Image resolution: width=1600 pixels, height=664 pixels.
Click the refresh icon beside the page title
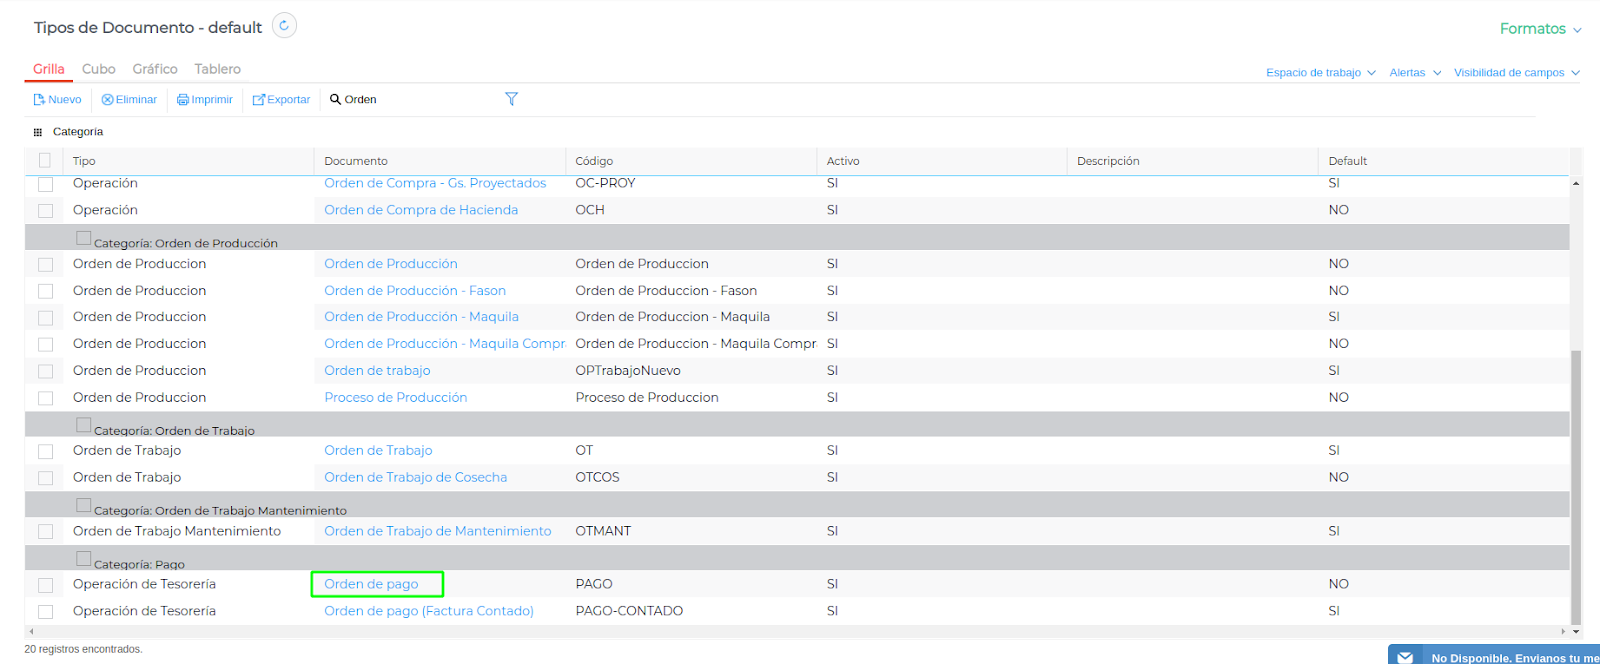click(x=284, y=26)
